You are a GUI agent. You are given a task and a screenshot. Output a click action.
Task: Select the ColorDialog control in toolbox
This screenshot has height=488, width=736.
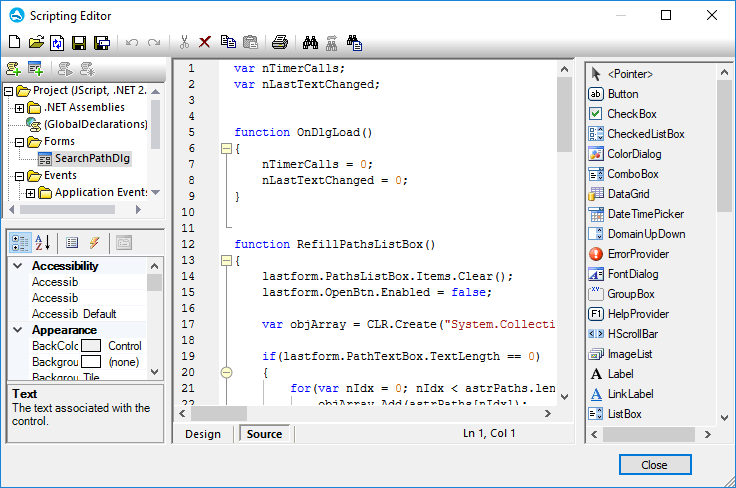633,154
